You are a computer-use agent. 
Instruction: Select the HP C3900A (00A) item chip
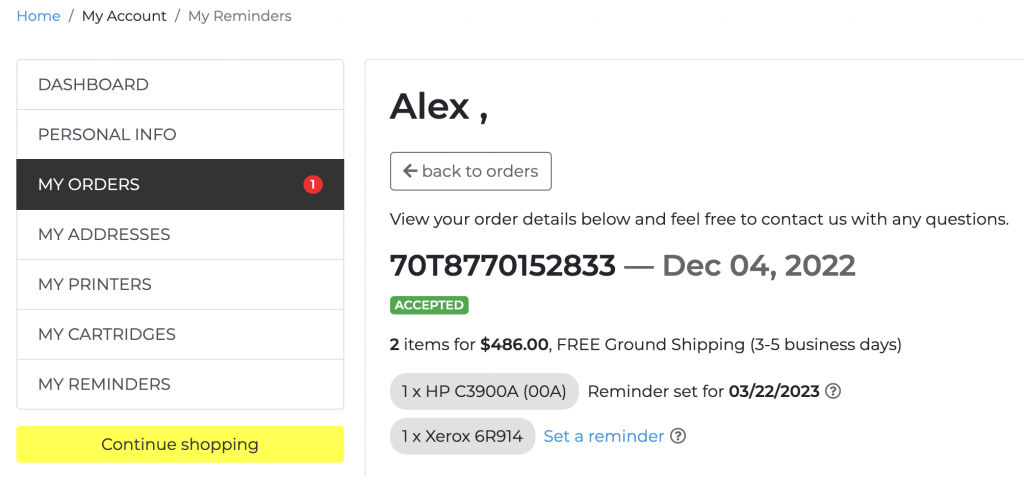[484, 391]
